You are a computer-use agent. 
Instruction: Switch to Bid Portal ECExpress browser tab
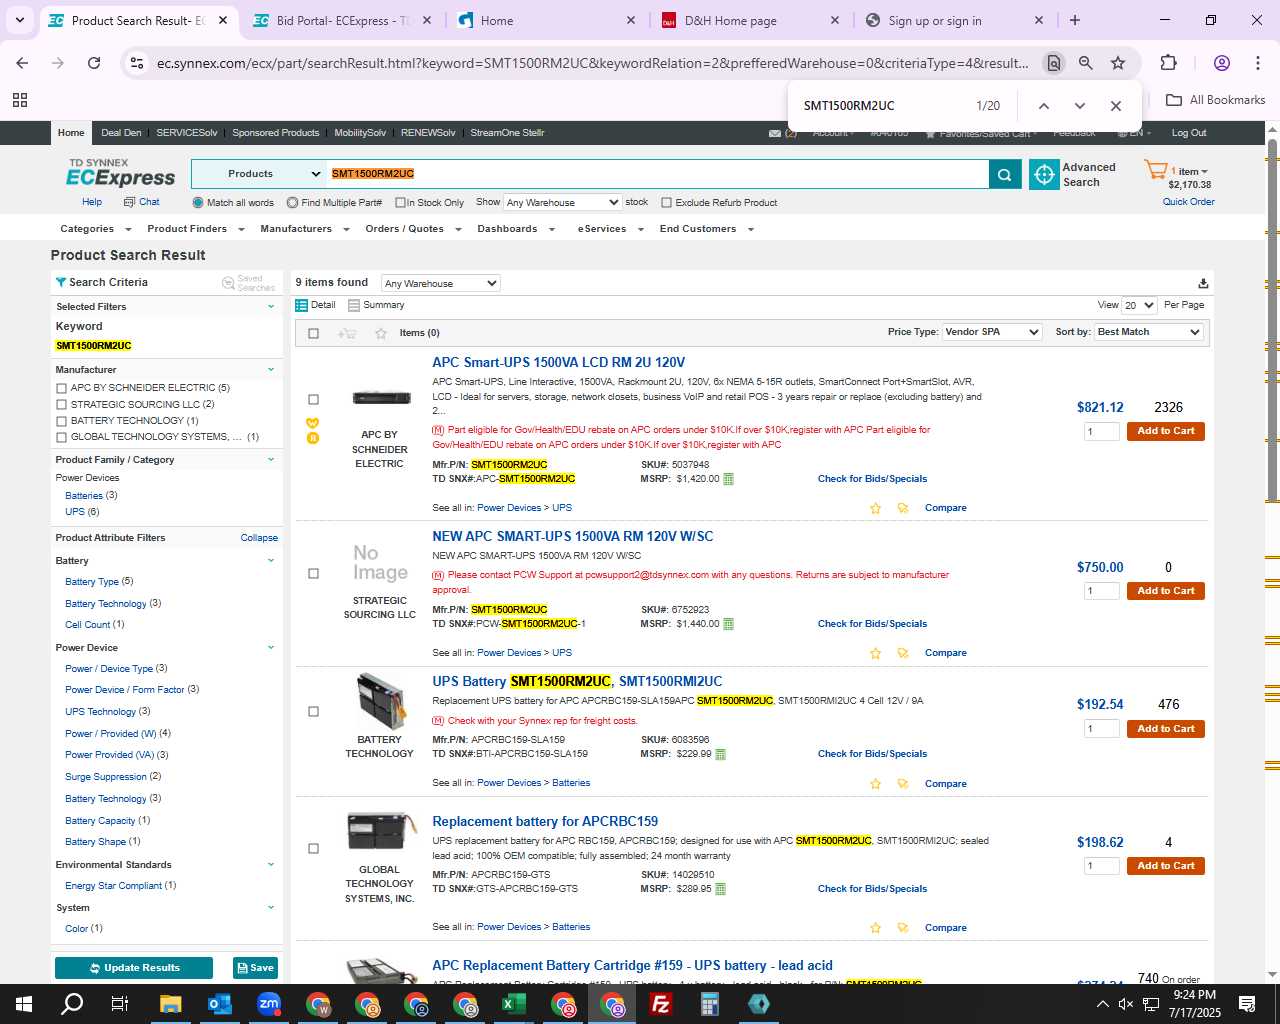(x=340, y=20)
